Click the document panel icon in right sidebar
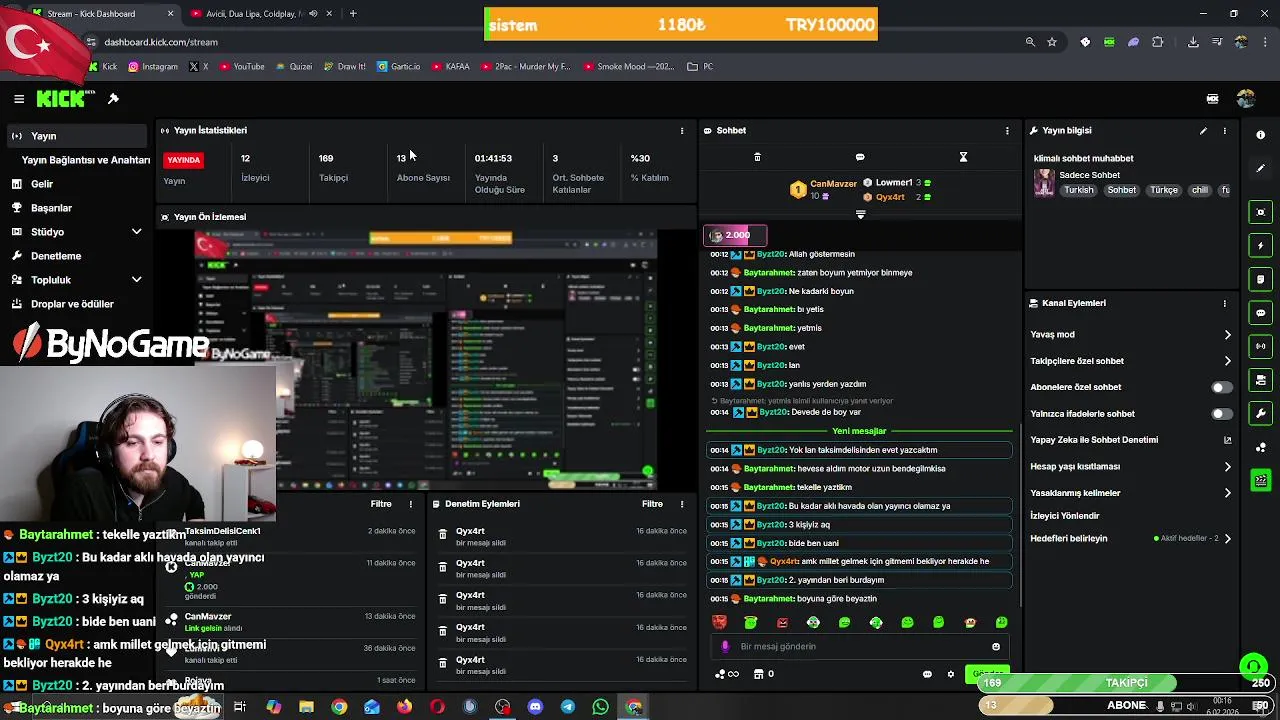The image size is (1280, 720). (1260, 279)
